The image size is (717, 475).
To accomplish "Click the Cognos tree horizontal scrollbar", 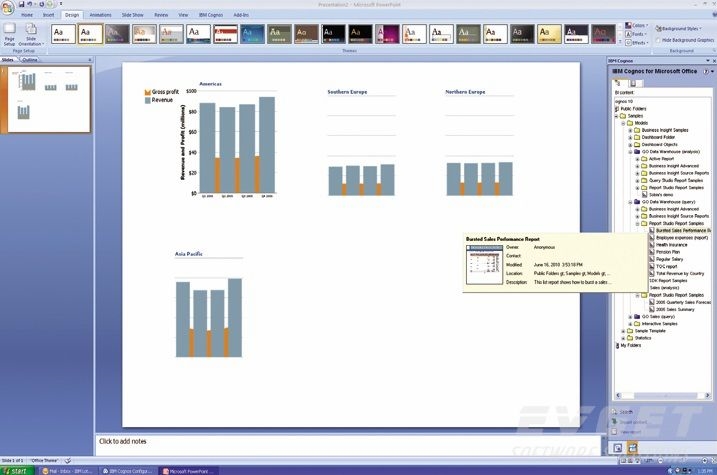I will point(665,396).
